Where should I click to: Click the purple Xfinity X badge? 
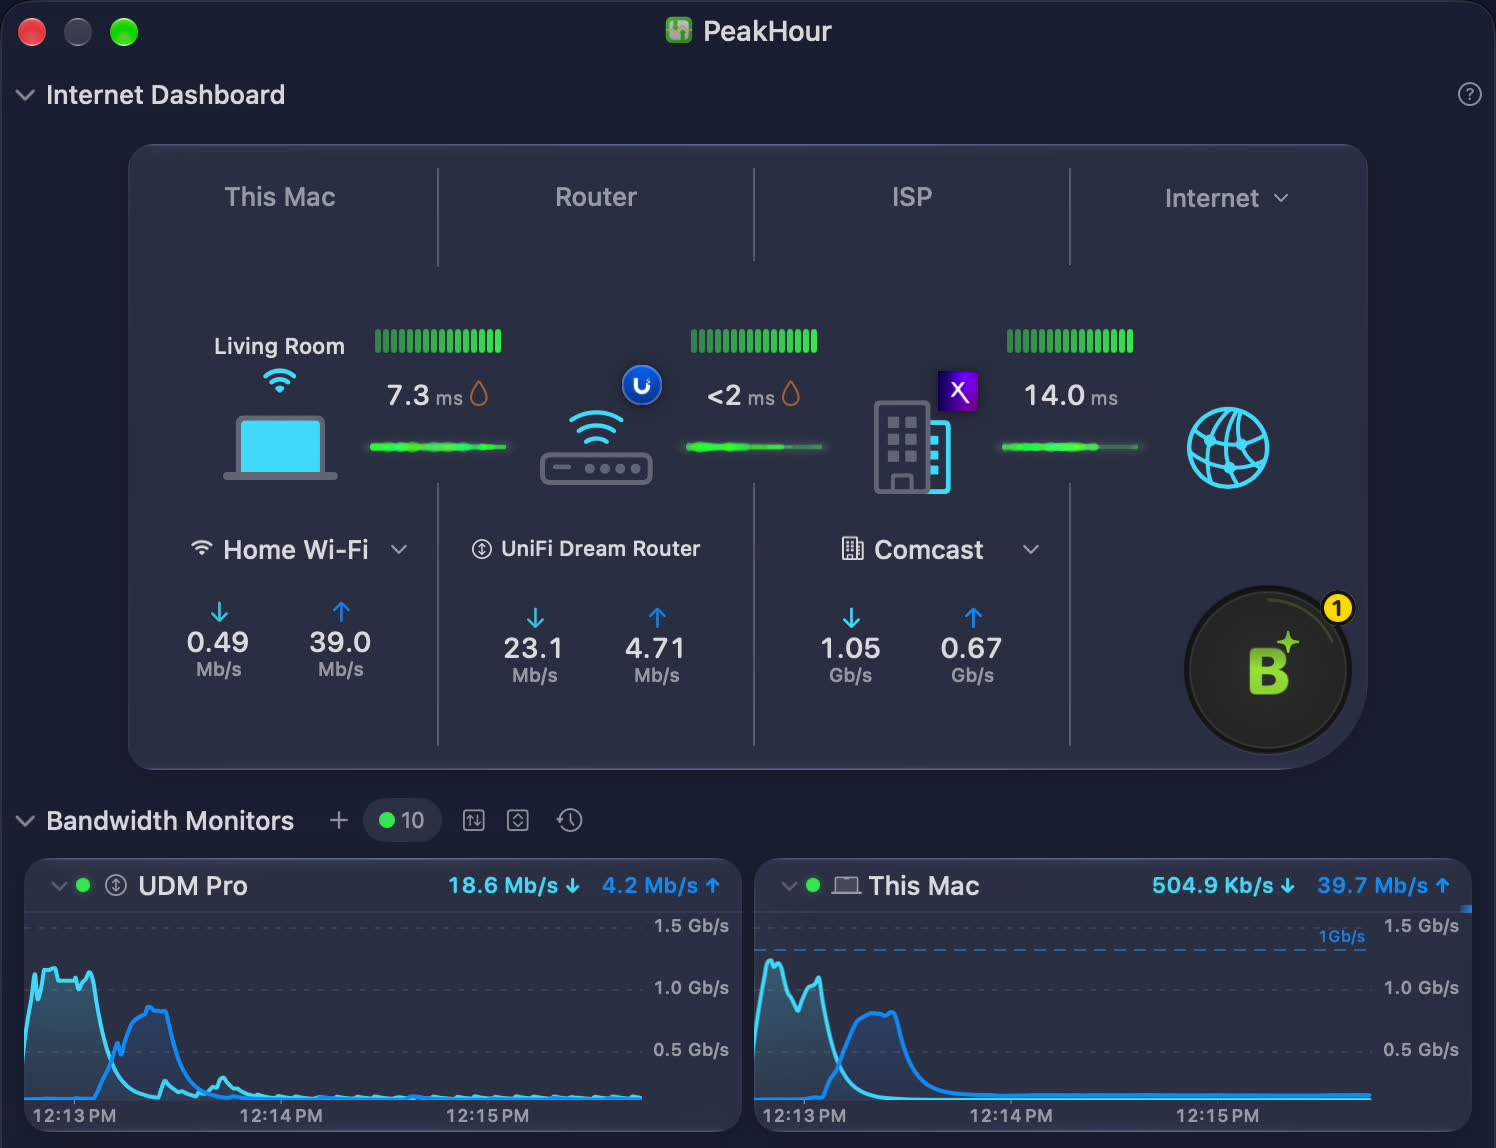(958, 391)
